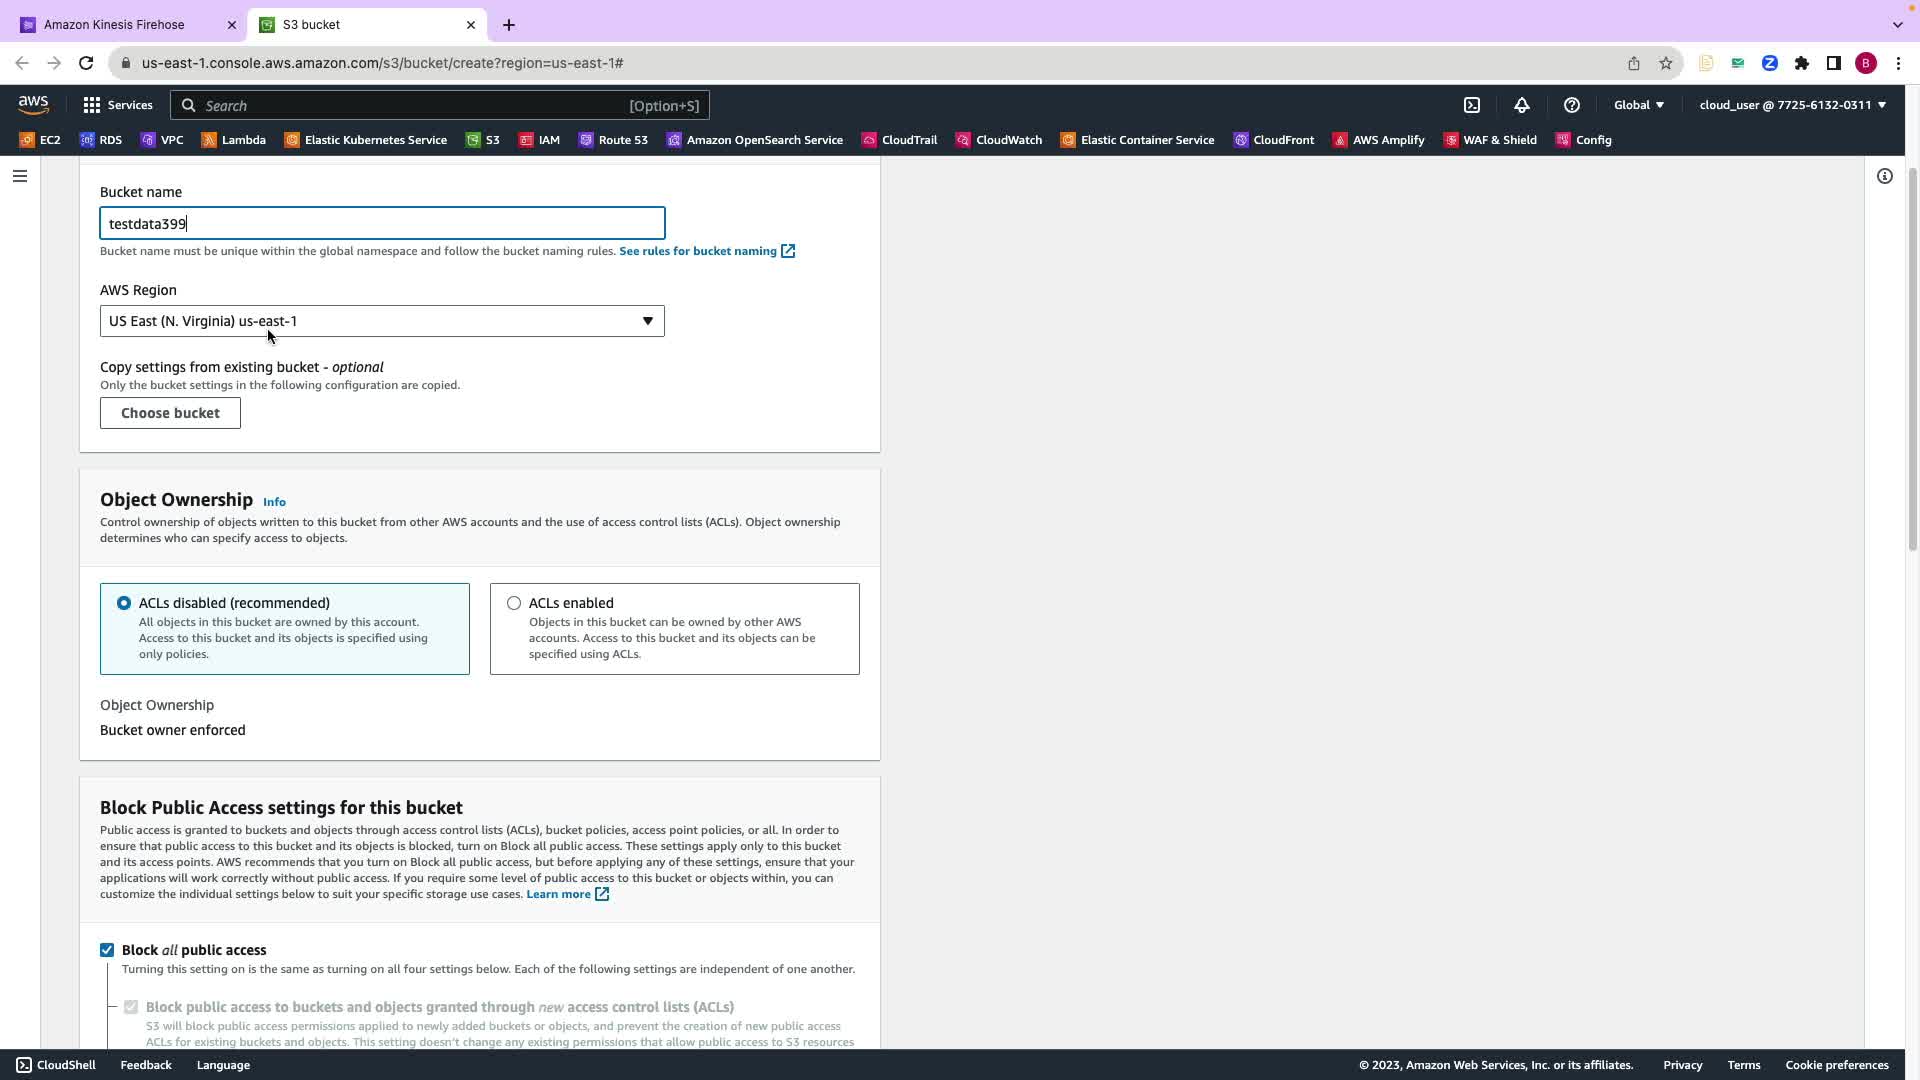The width and height of the screenshot is (1920, 1080).
Task: Open the CloudWatch favorites shortcut
Action: [x=998, y=140]
